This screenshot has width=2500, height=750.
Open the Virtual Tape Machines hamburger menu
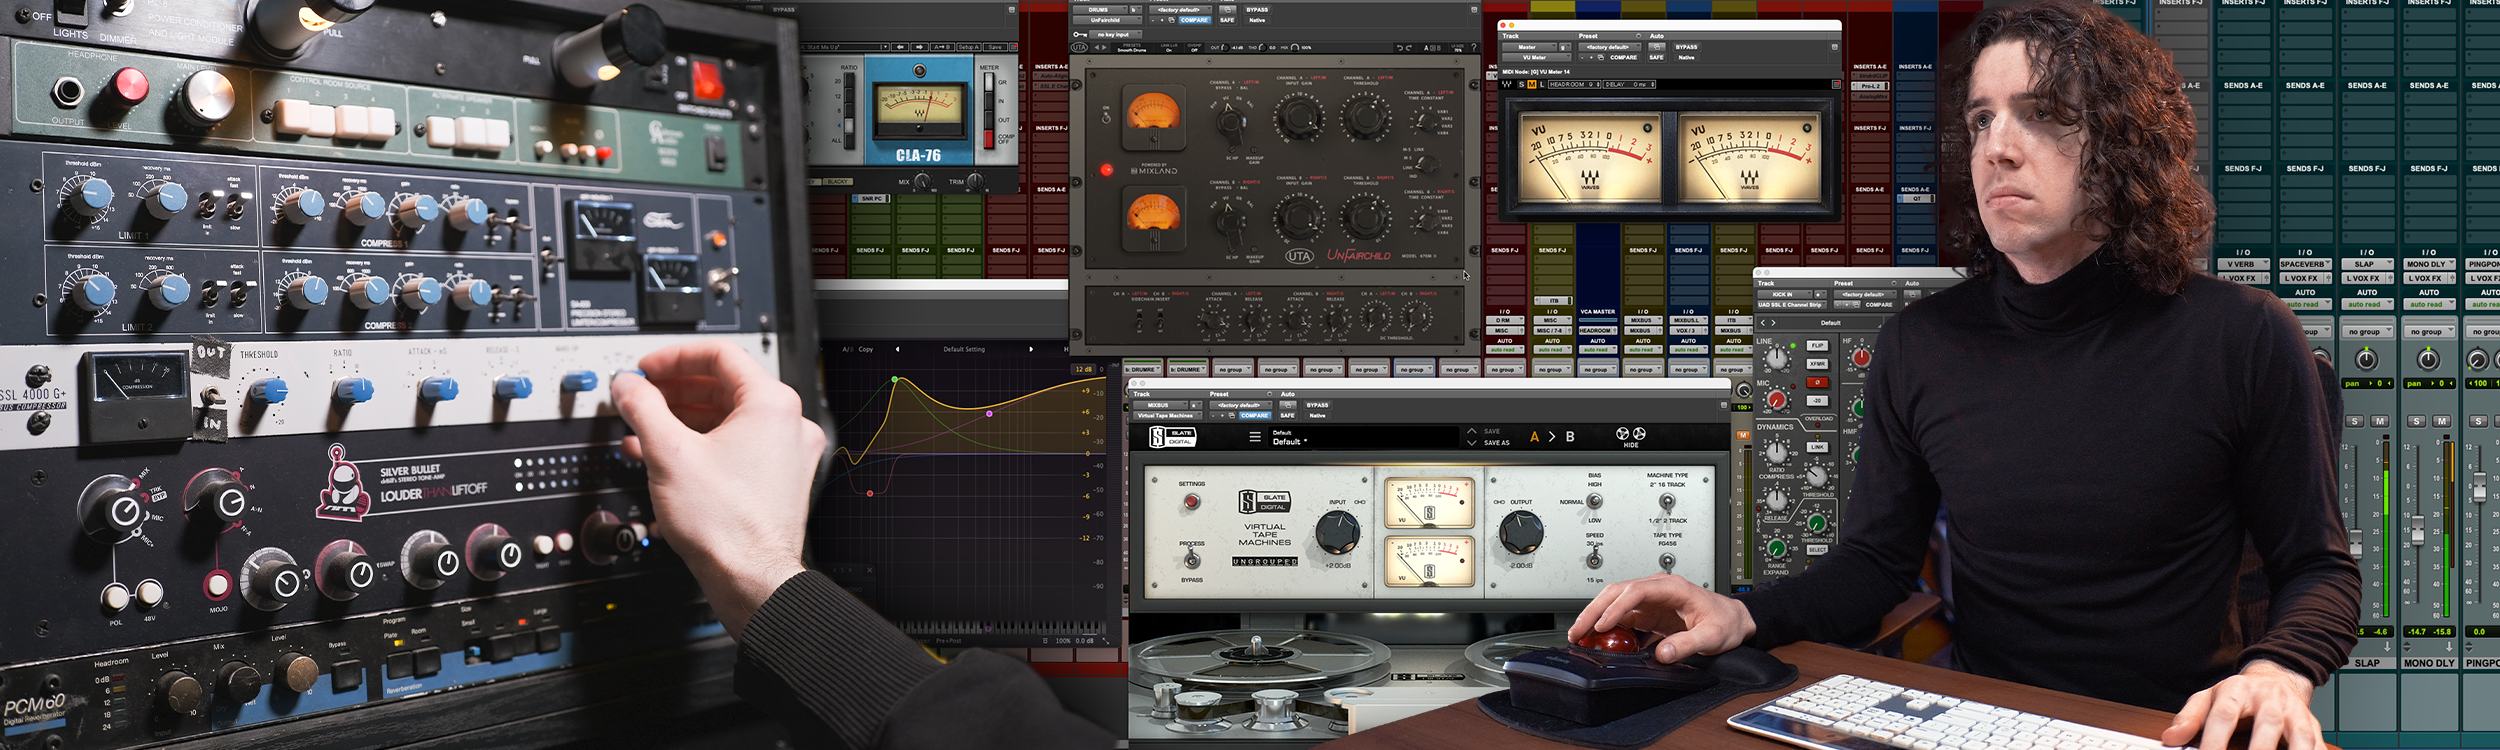(1255, 437)
